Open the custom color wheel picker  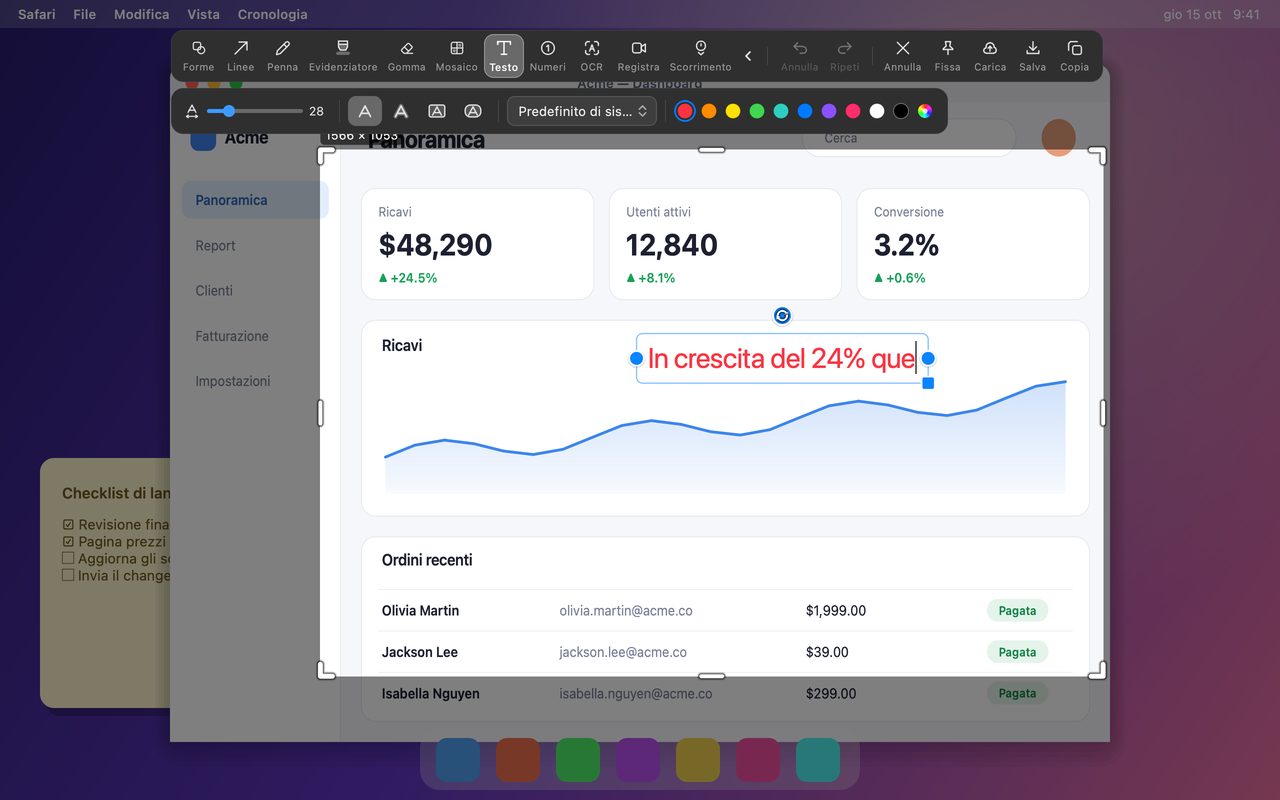925,111
